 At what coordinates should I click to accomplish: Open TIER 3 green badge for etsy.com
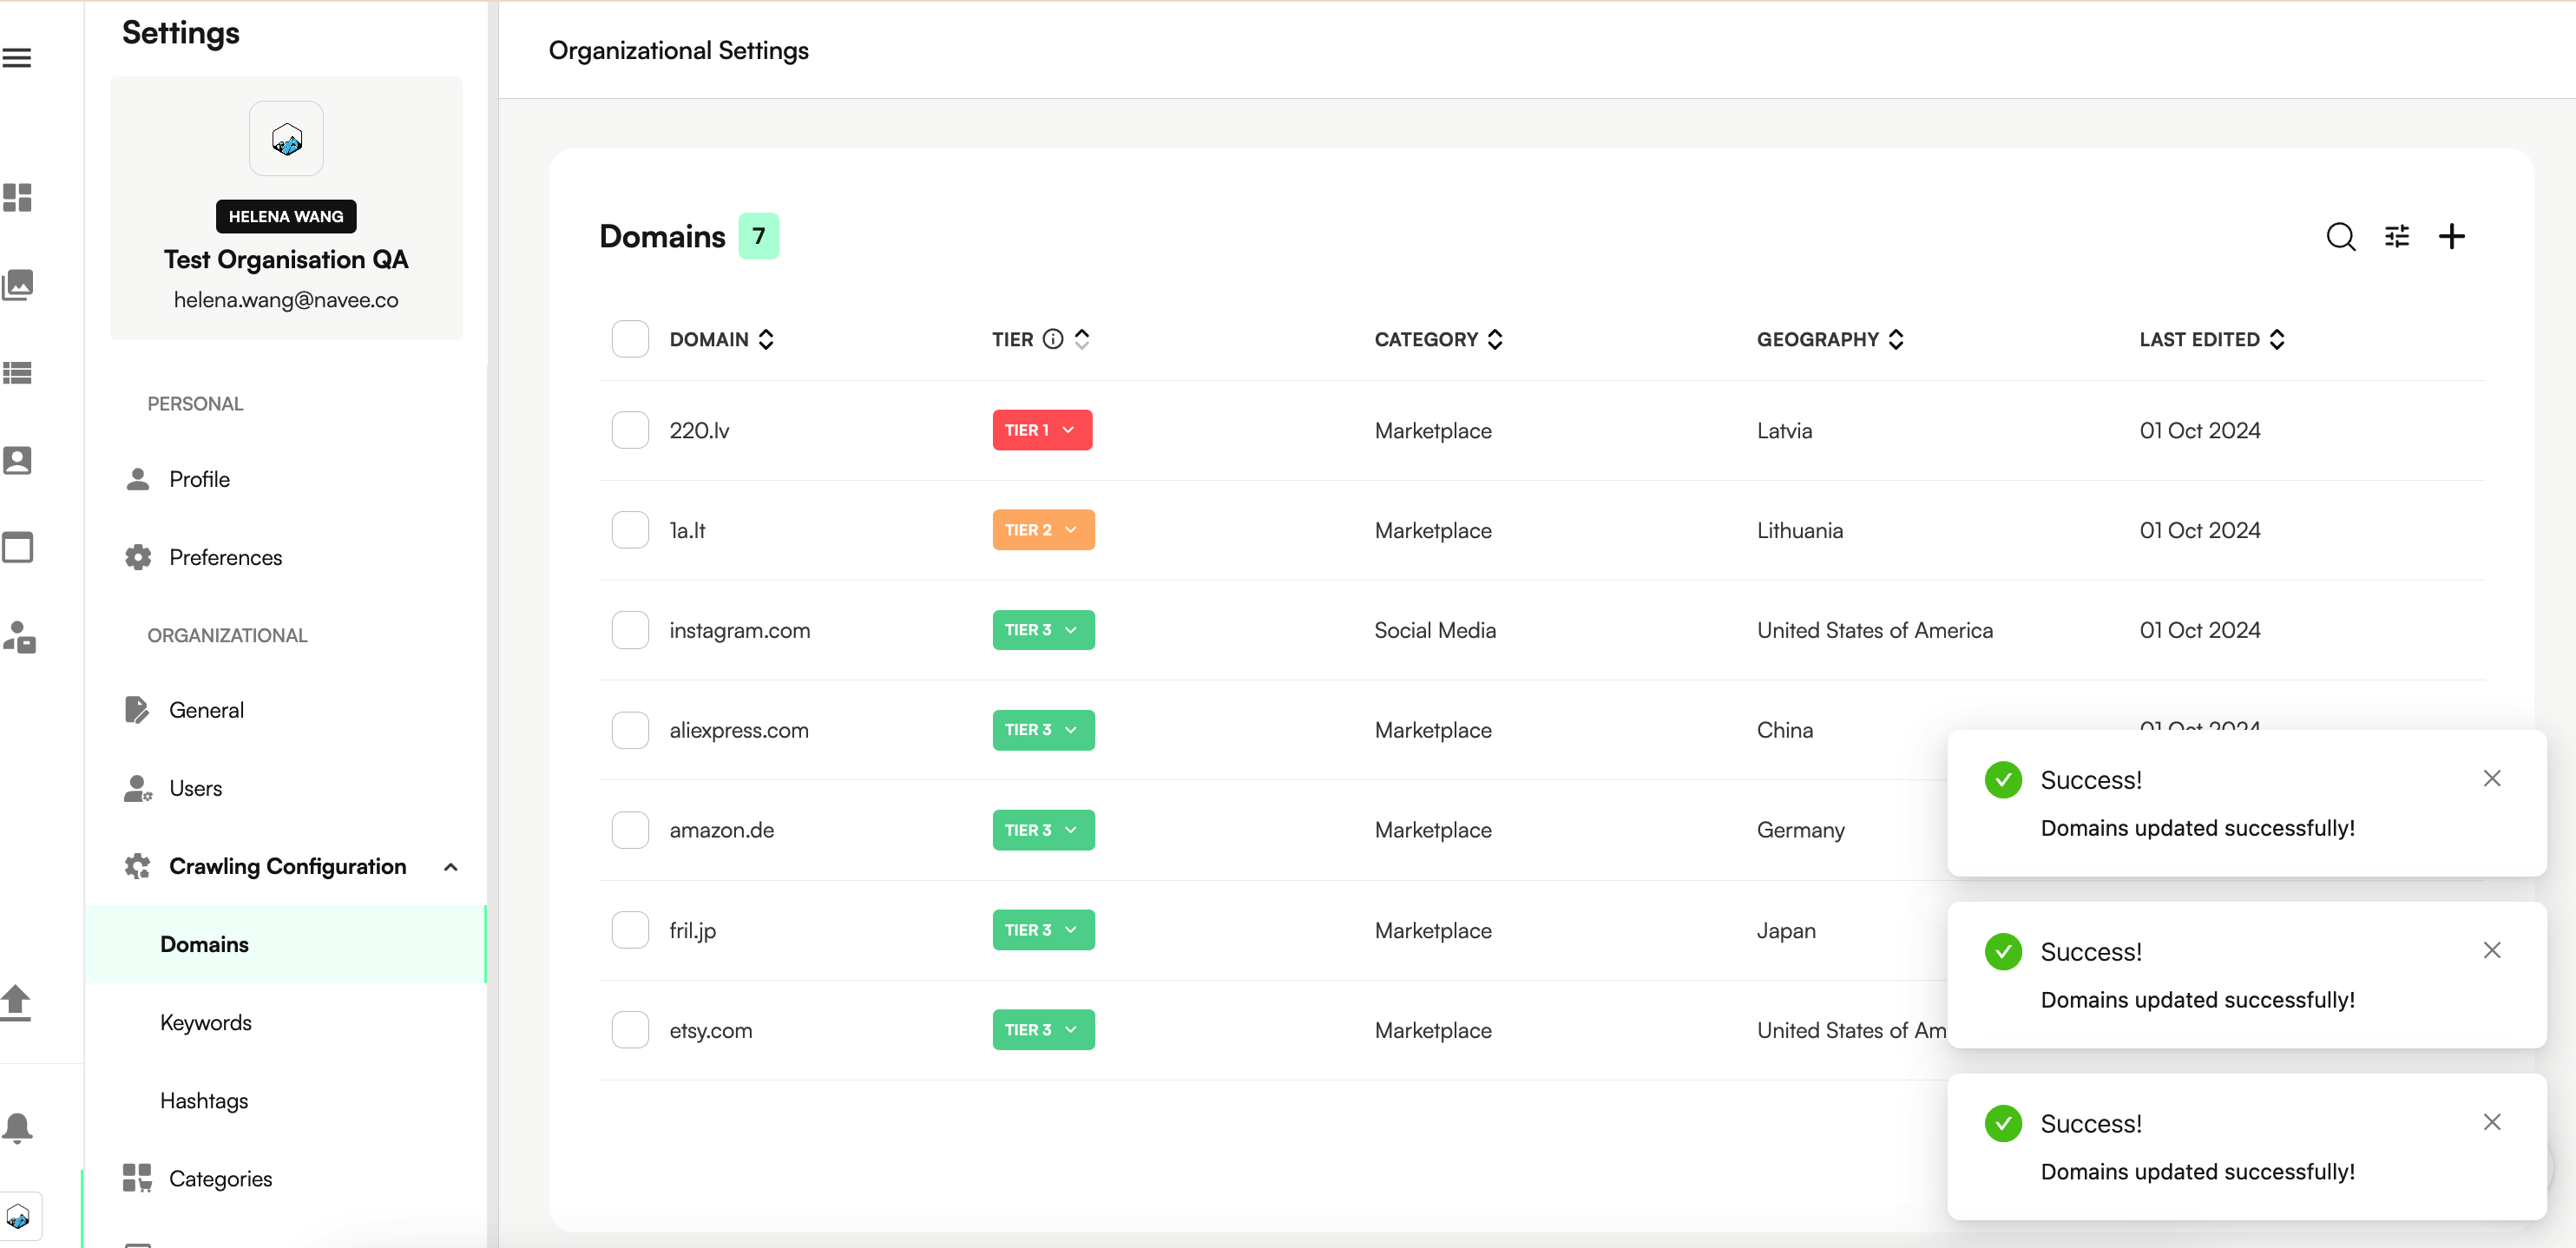(x=1043, y=1030)
